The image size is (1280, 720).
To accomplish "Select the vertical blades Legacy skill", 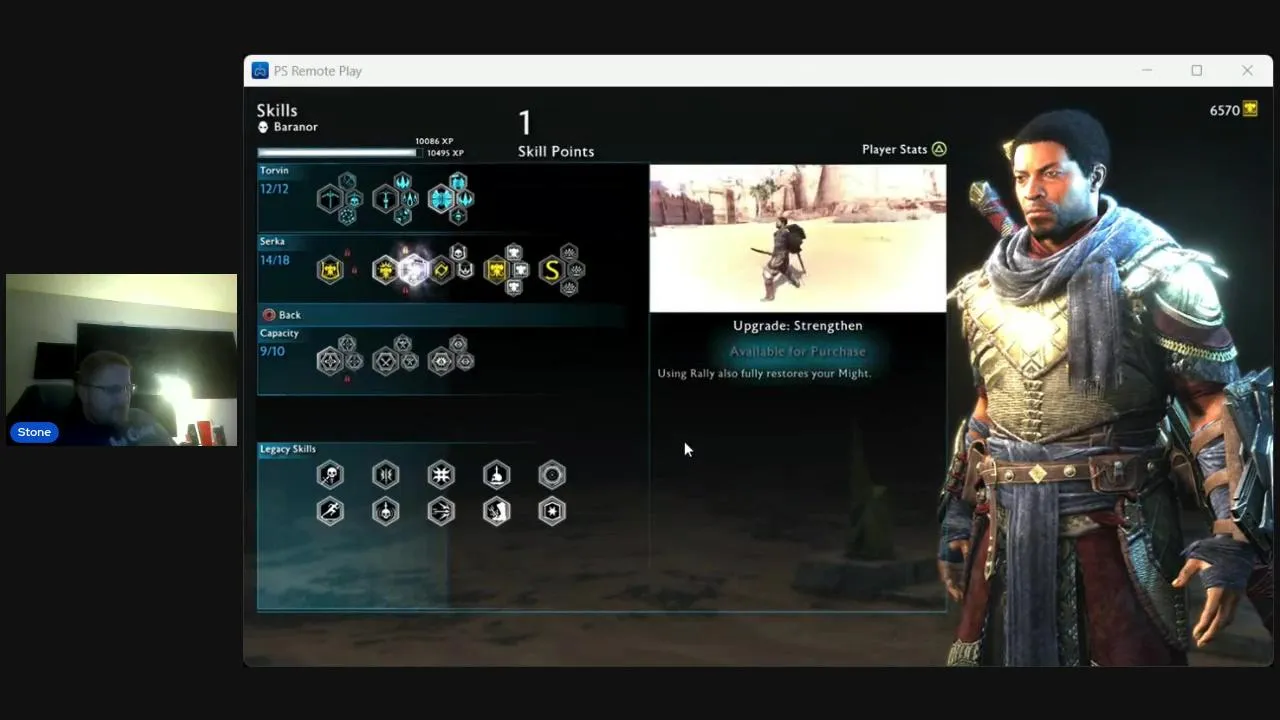I will [385, 475].
